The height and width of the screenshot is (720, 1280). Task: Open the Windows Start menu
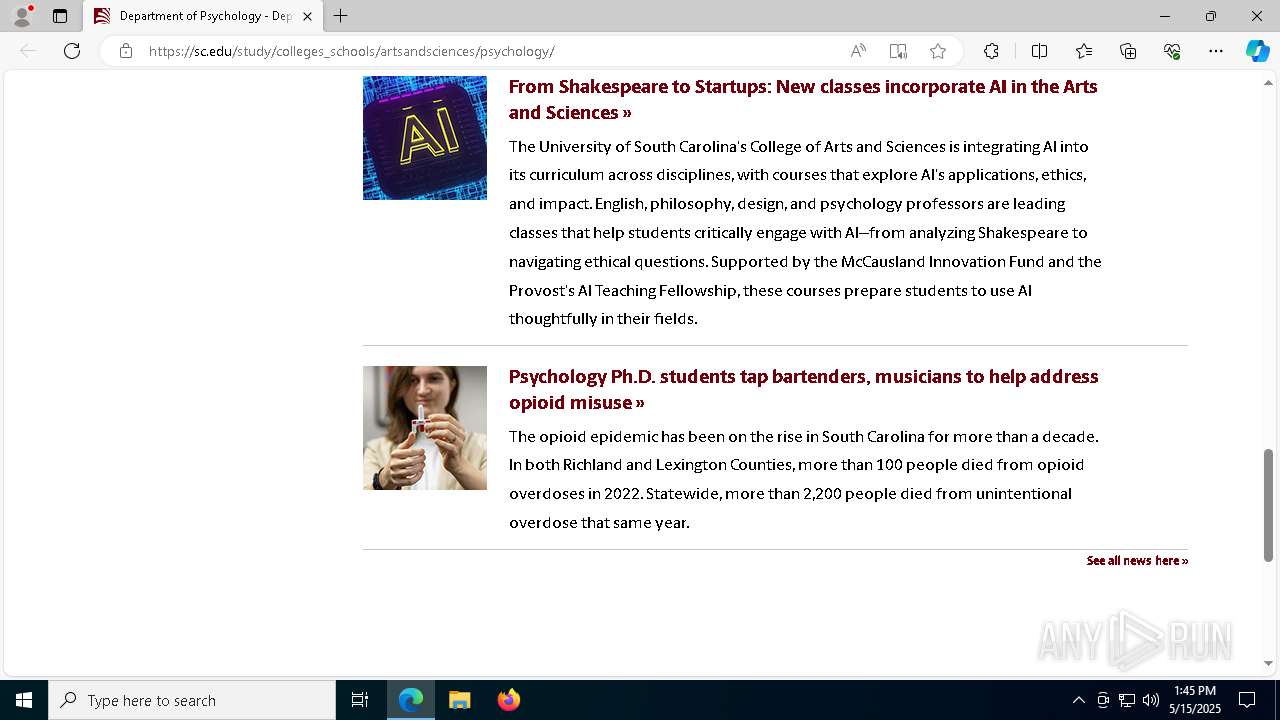coord(24,700)
